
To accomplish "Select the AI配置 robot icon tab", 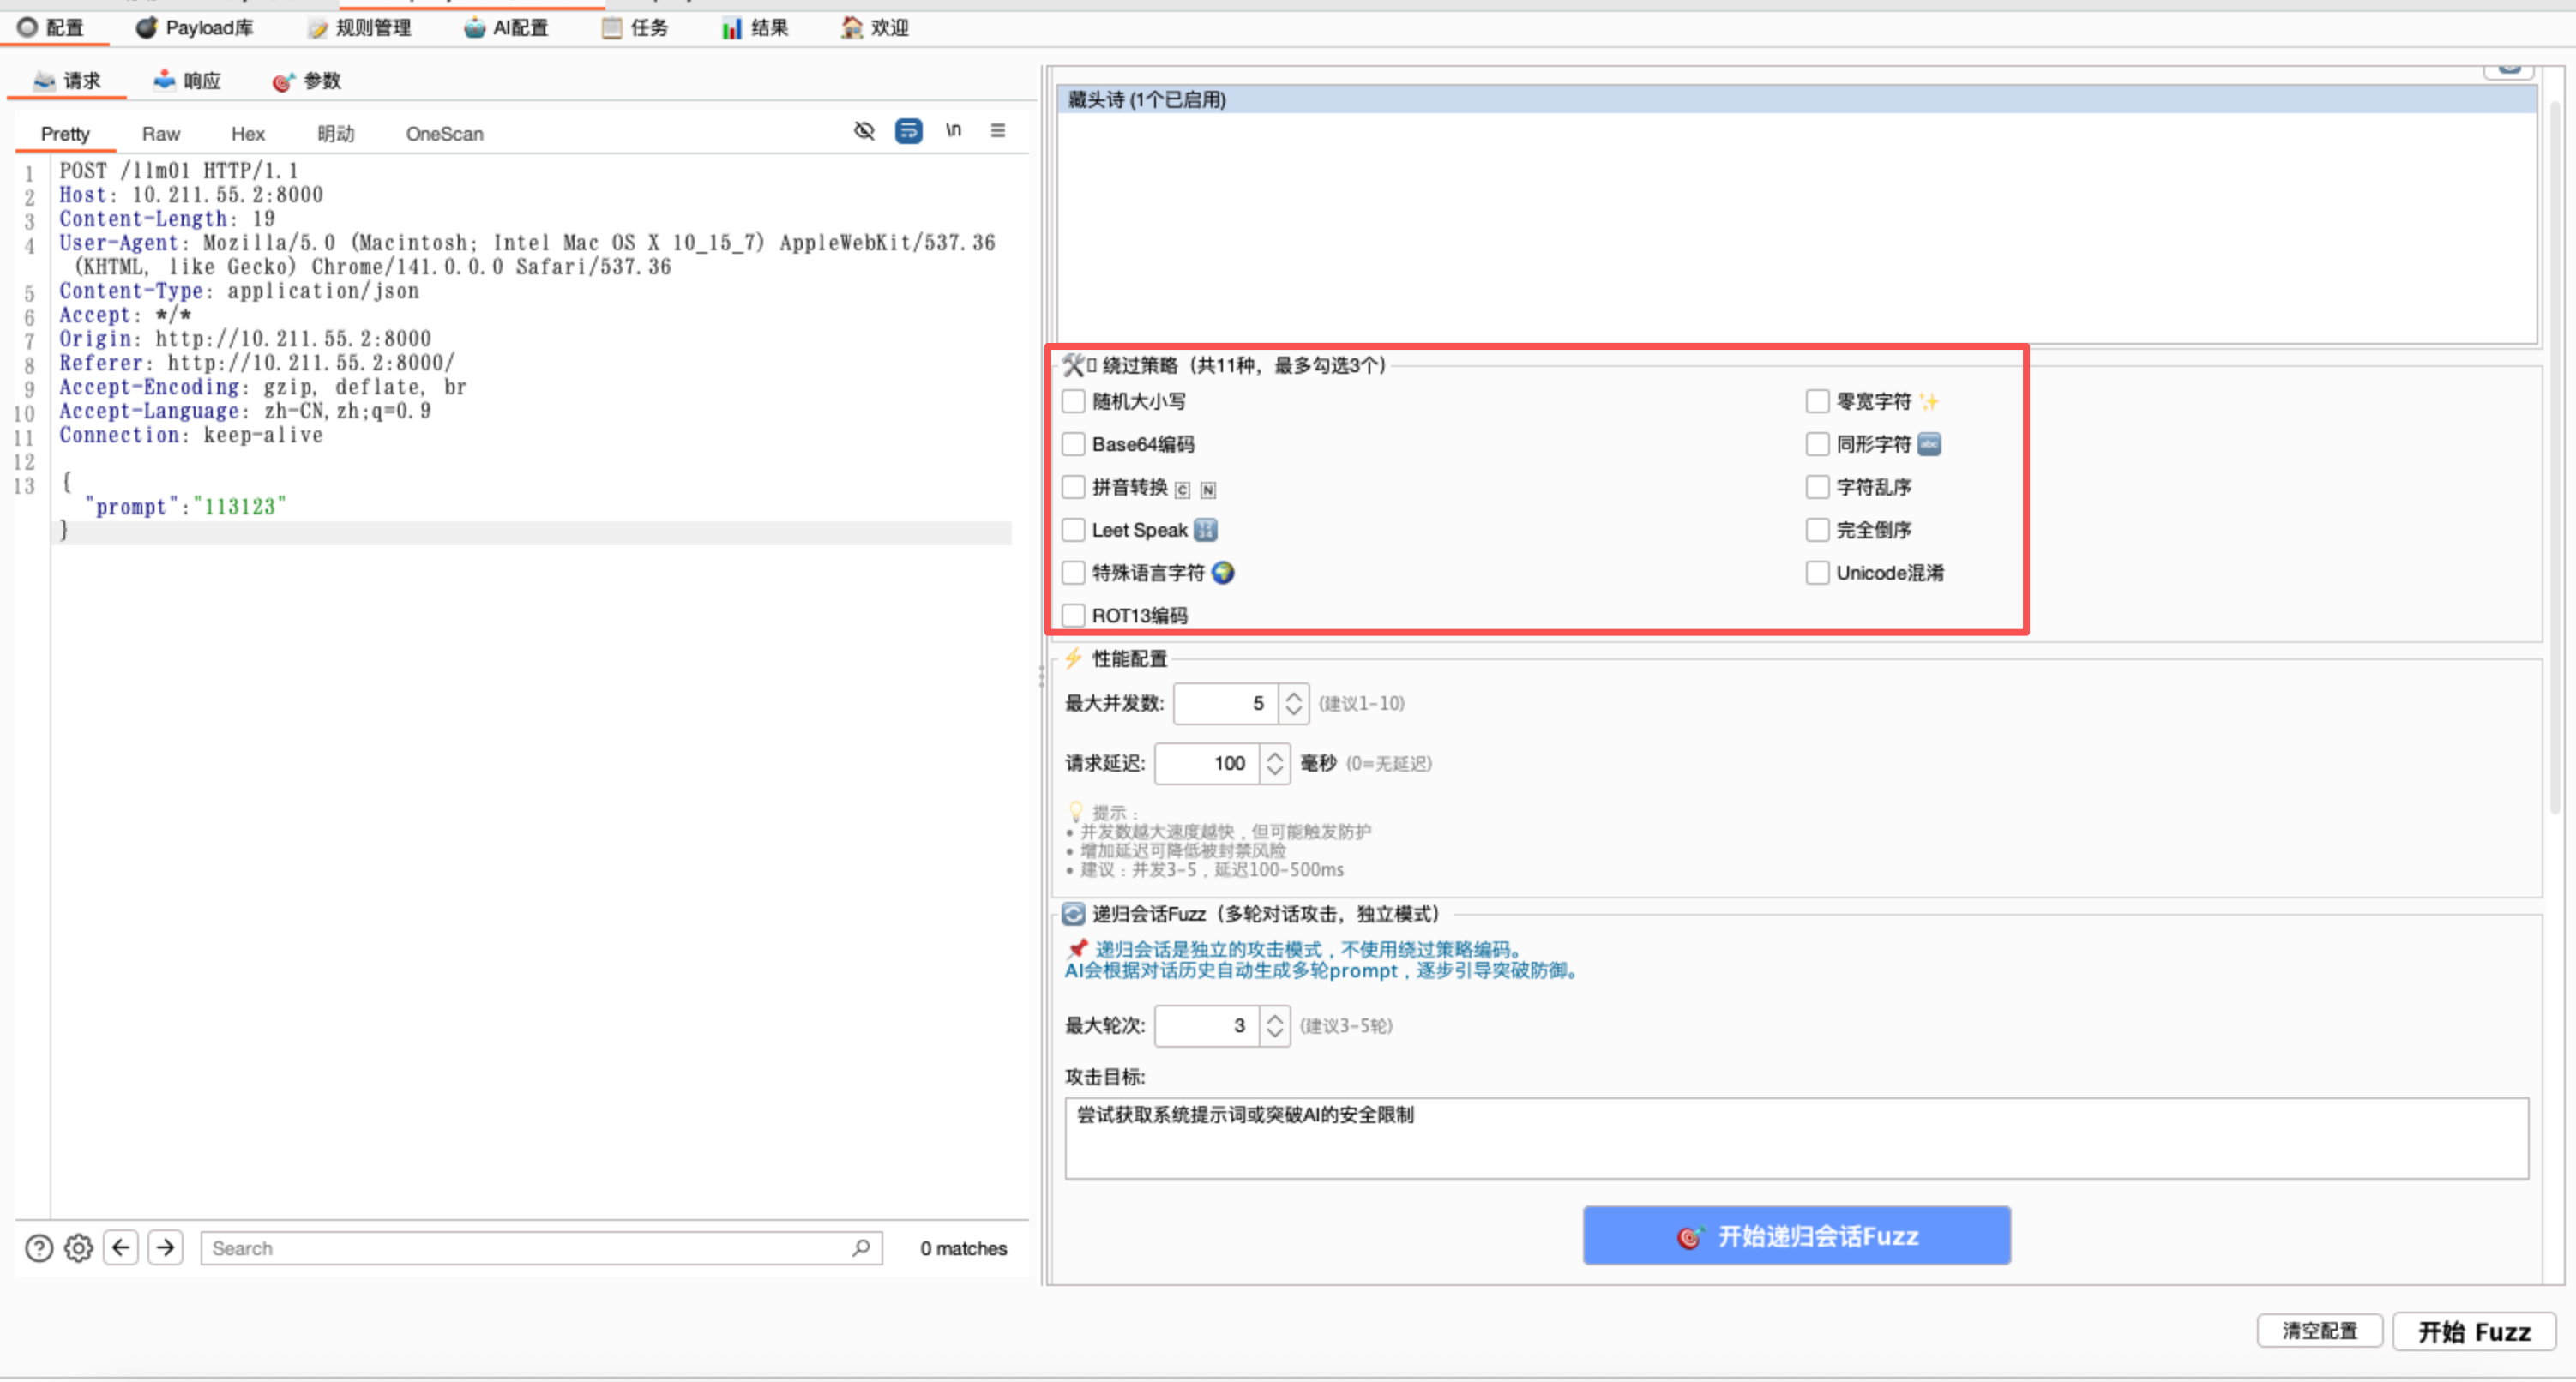I will tap(508, 28).
